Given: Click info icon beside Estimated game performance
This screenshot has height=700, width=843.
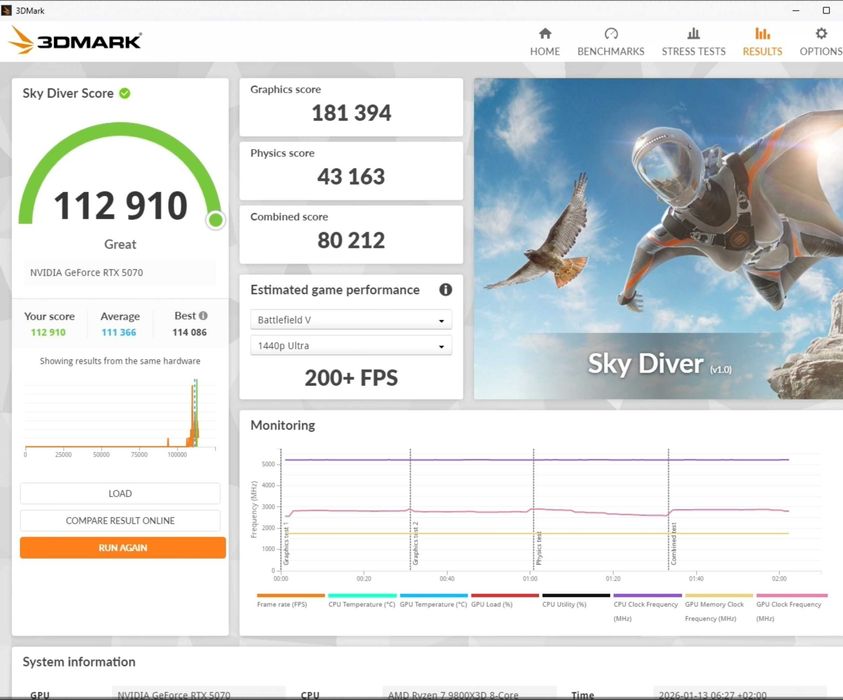Looking at the screenshot, I should 445,290.
